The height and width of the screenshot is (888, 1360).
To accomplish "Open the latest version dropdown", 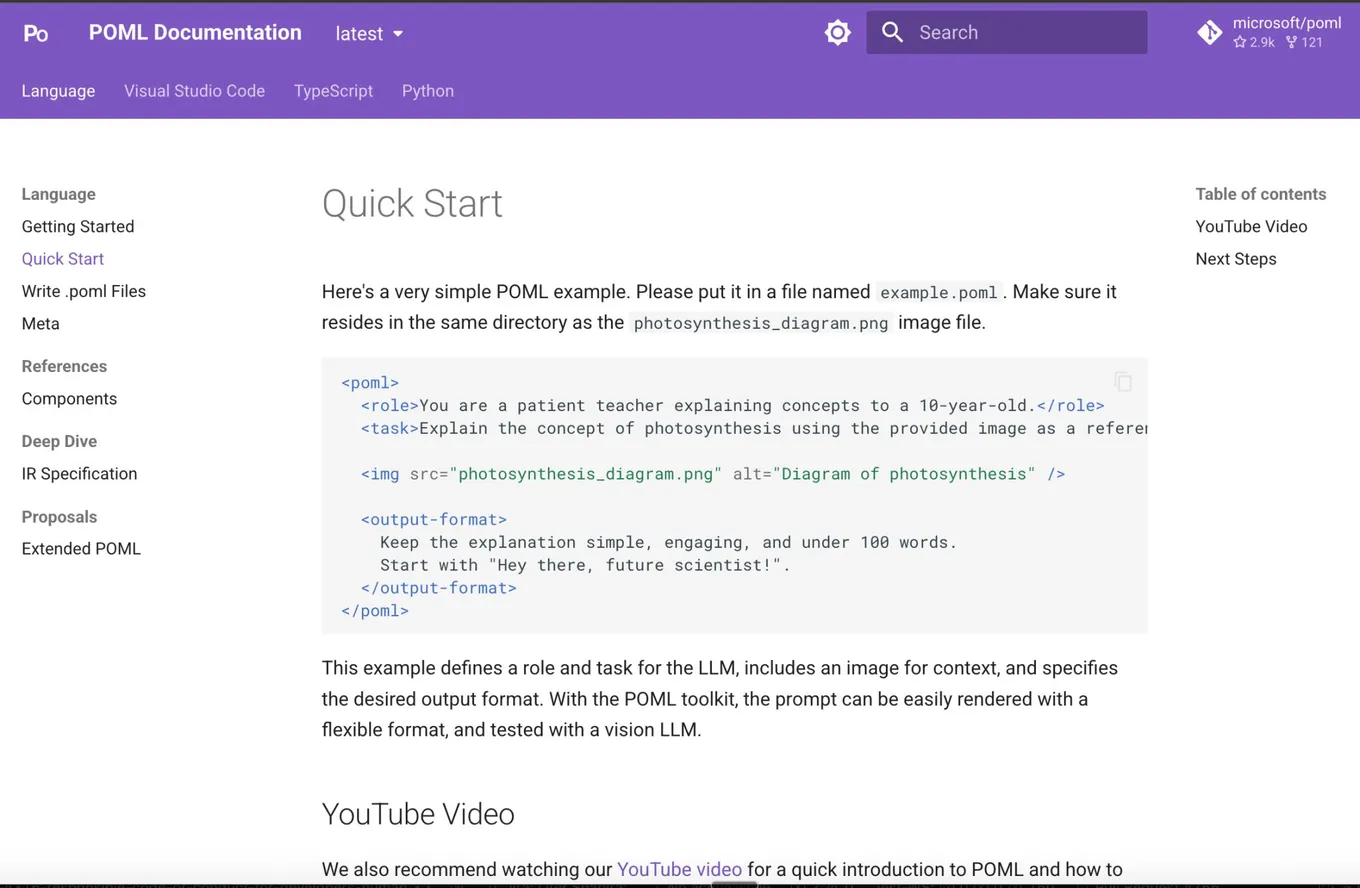I will pyautogui.click(x=369, y=33).
